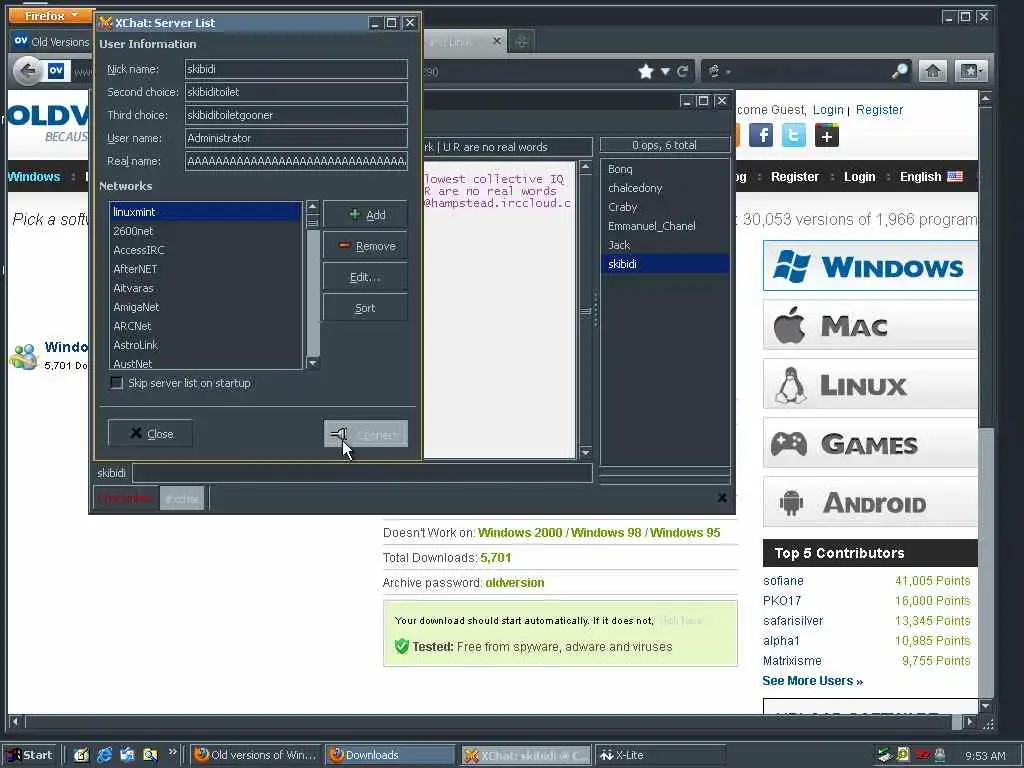This screenshot has height=768, width=1024.
Task: Open Windows in the site navigation bar
Action: click(x=34, y=176)
